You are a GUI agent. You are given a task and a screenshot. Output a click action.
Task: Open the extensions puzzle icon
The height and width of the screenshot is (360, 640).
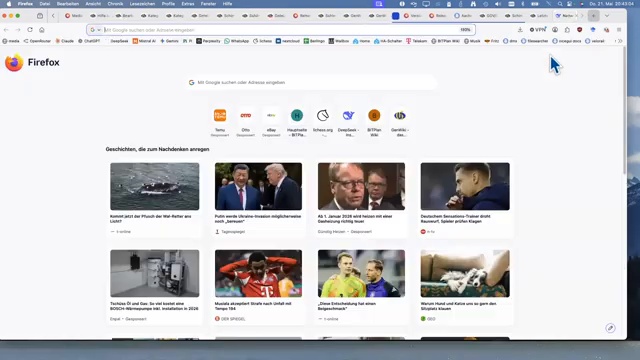click(567, 30)
